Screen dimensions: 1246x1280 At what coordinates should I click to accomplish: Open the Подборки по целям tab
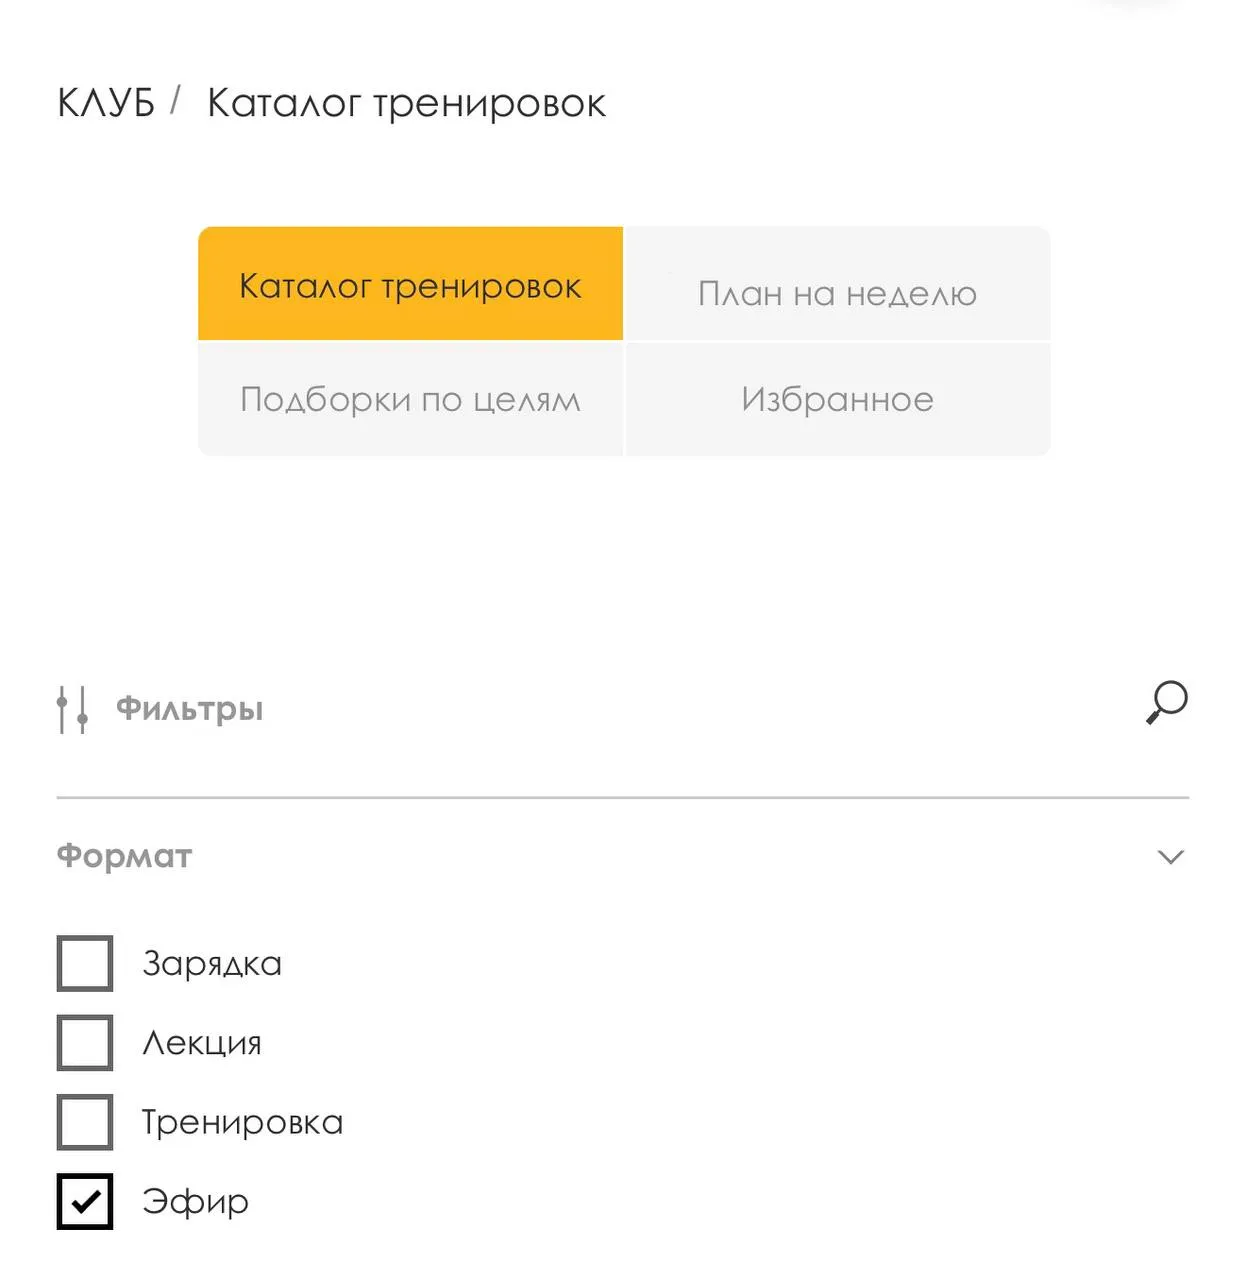pyautogui.click(x=410, y=399)
